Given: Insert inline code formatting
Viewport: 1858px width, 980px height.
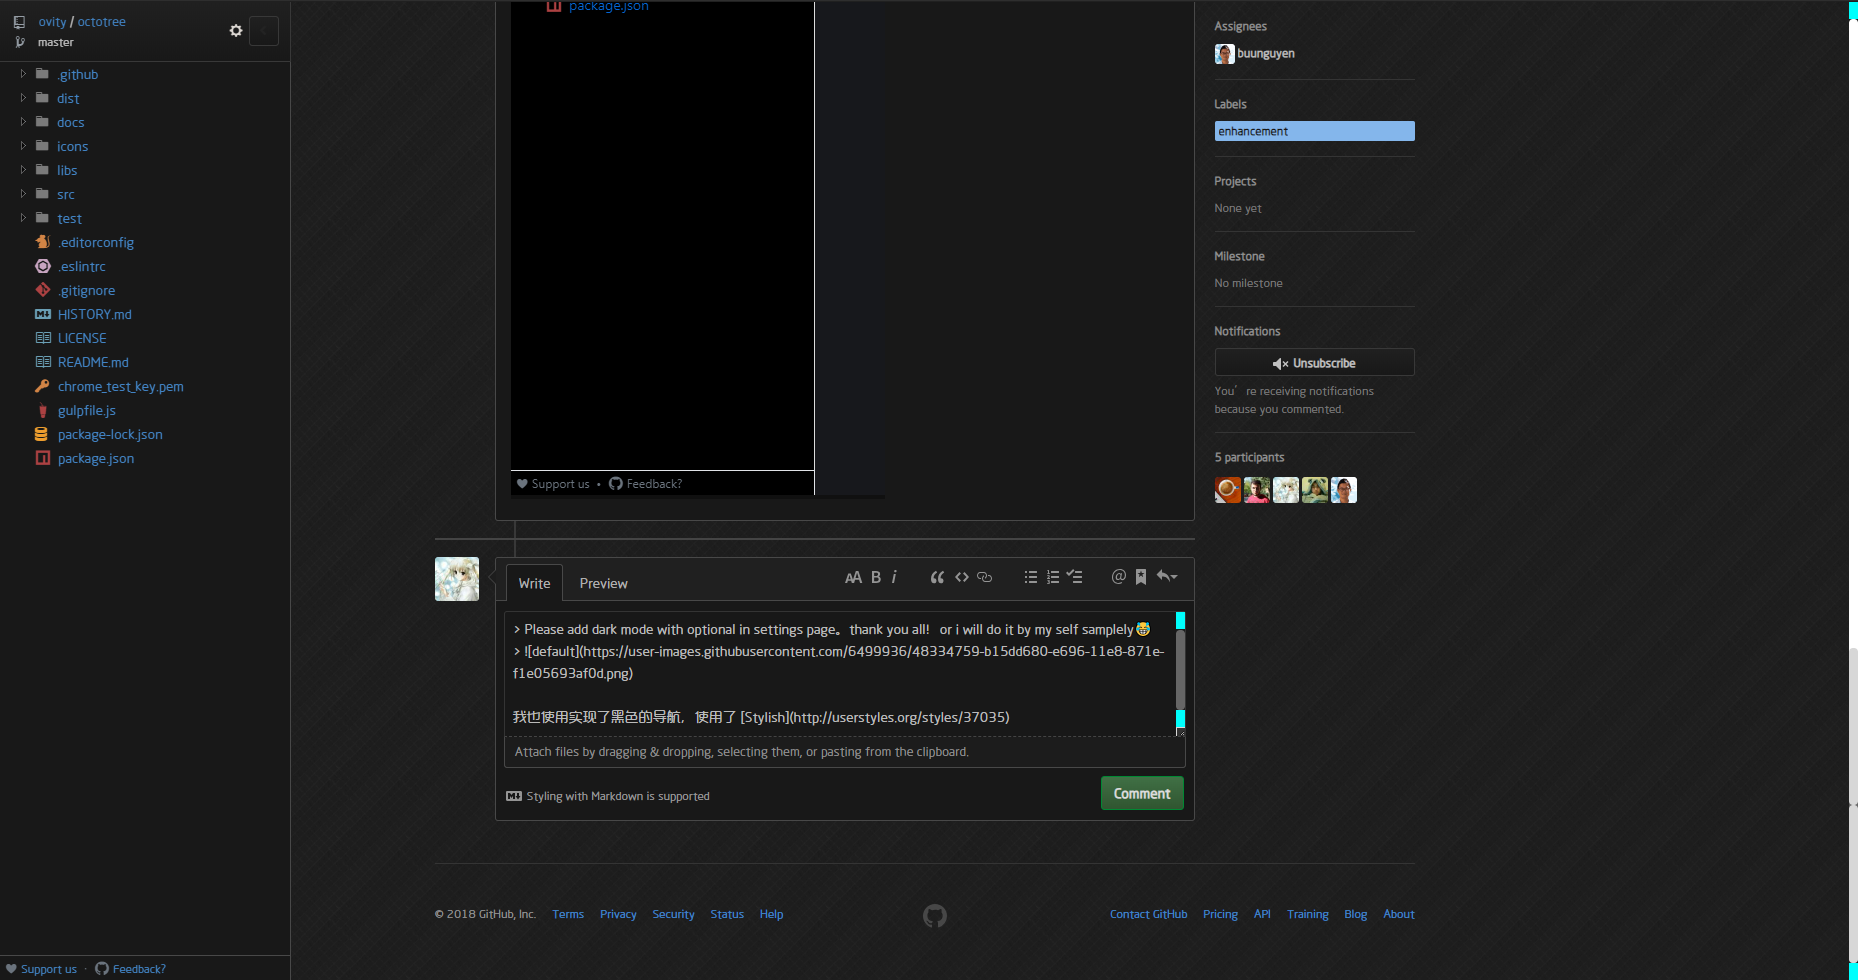Looking at the screenshot, I should (961, 577).
